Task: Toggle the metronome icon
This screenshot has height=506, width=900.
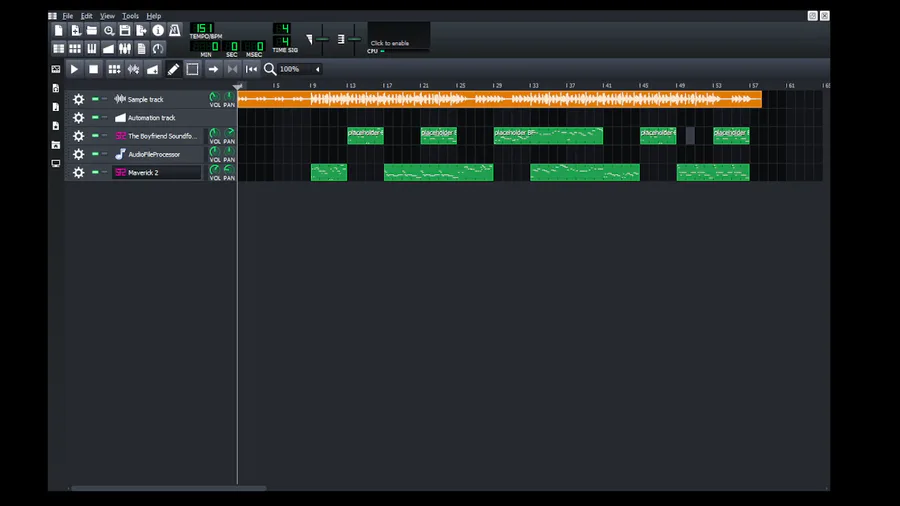Action: (174, 30)
